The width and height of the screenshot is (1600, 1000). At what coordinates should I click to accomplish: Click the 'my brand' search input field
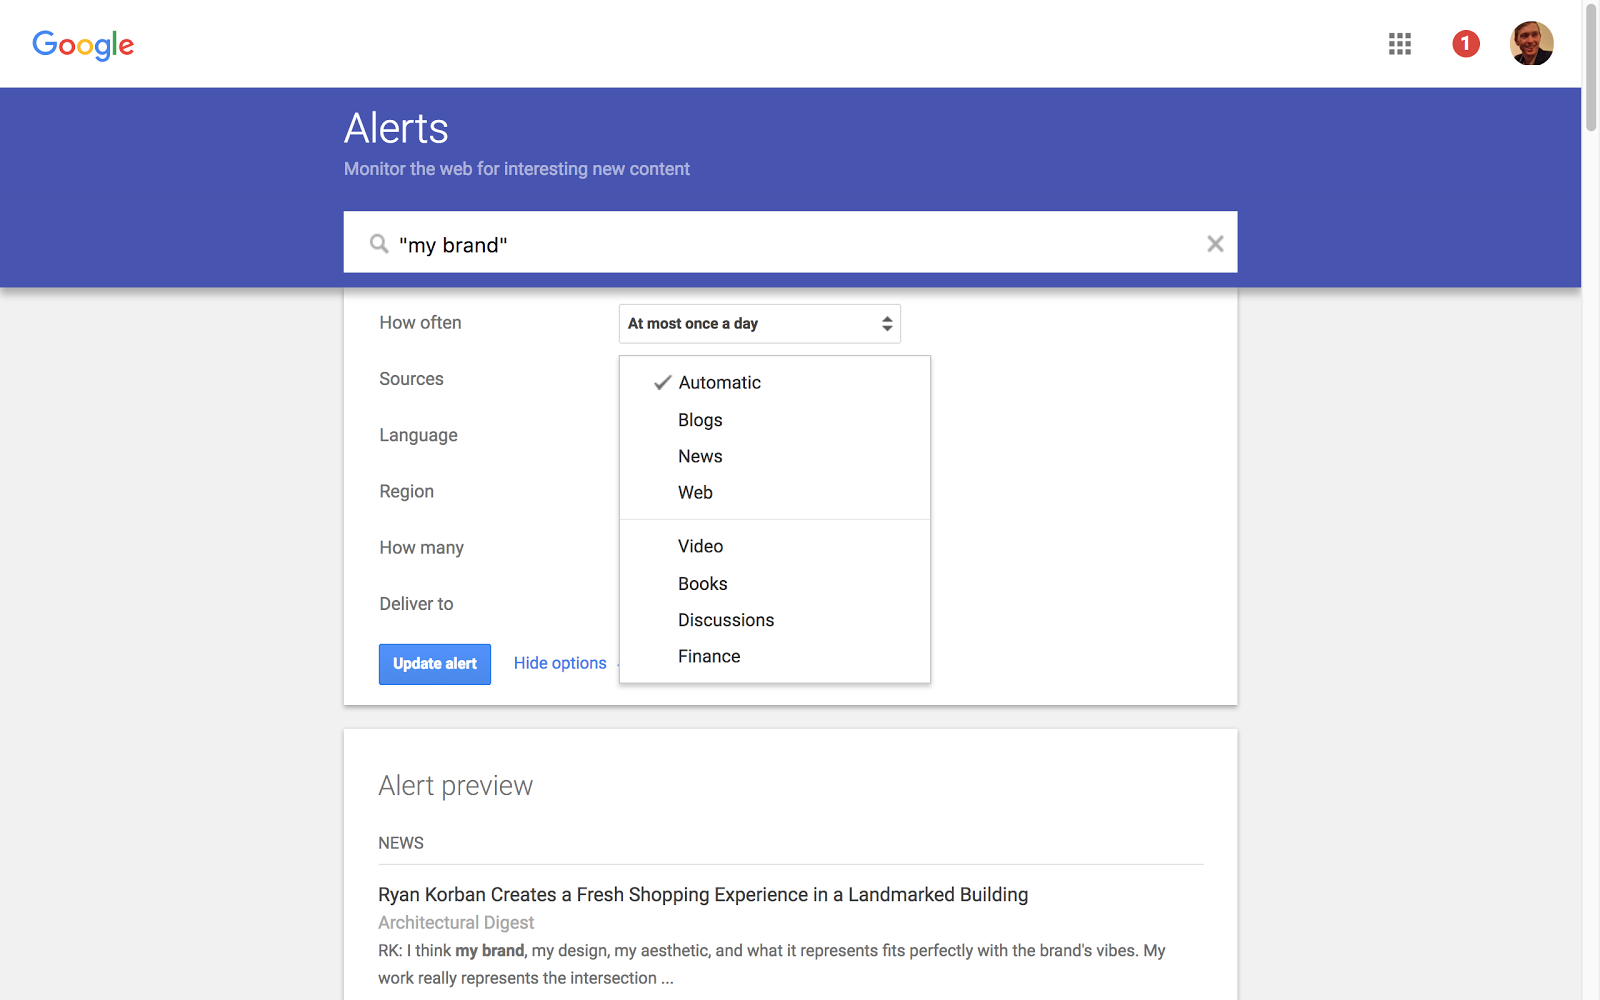pyautogui.click(x=700, y=243)
